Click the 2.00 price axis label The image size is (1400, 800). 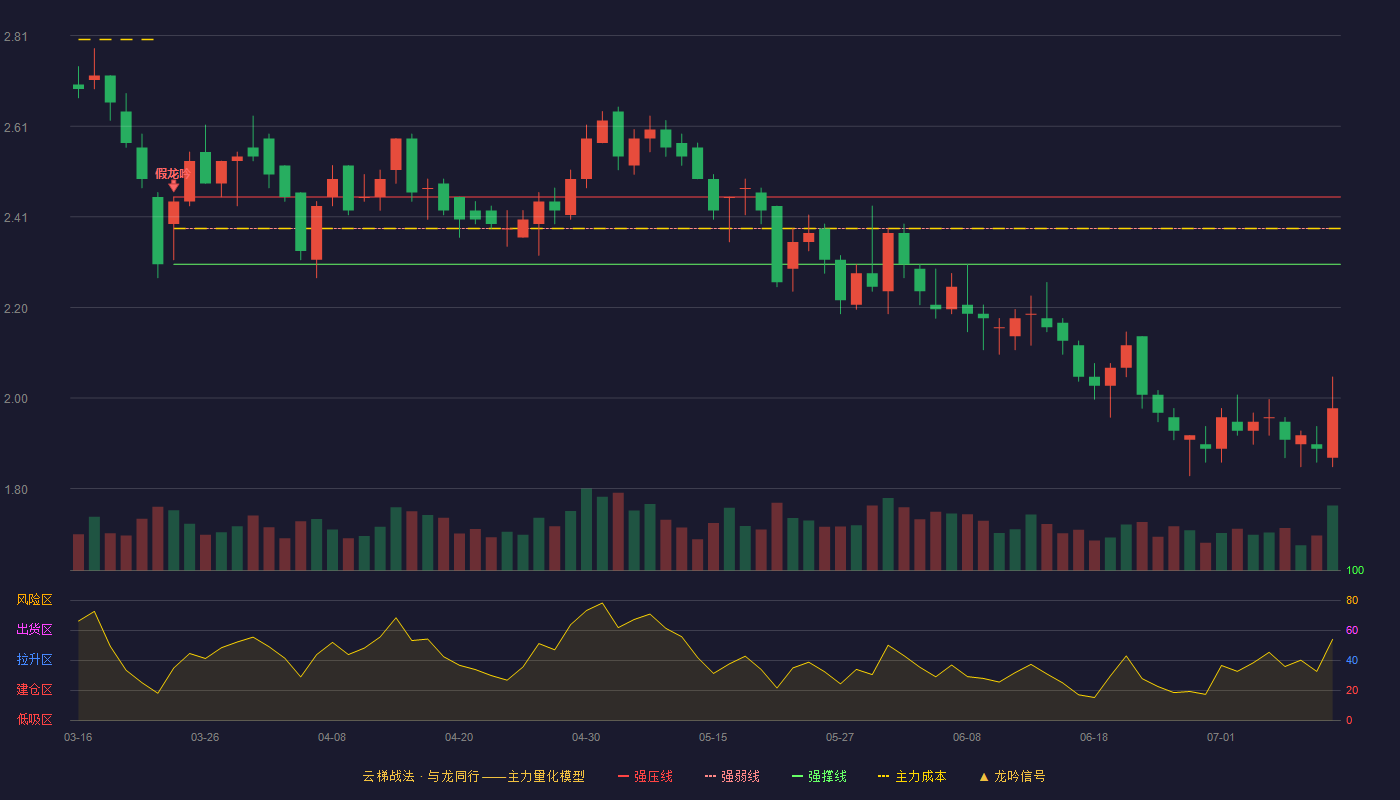(16, 399)
